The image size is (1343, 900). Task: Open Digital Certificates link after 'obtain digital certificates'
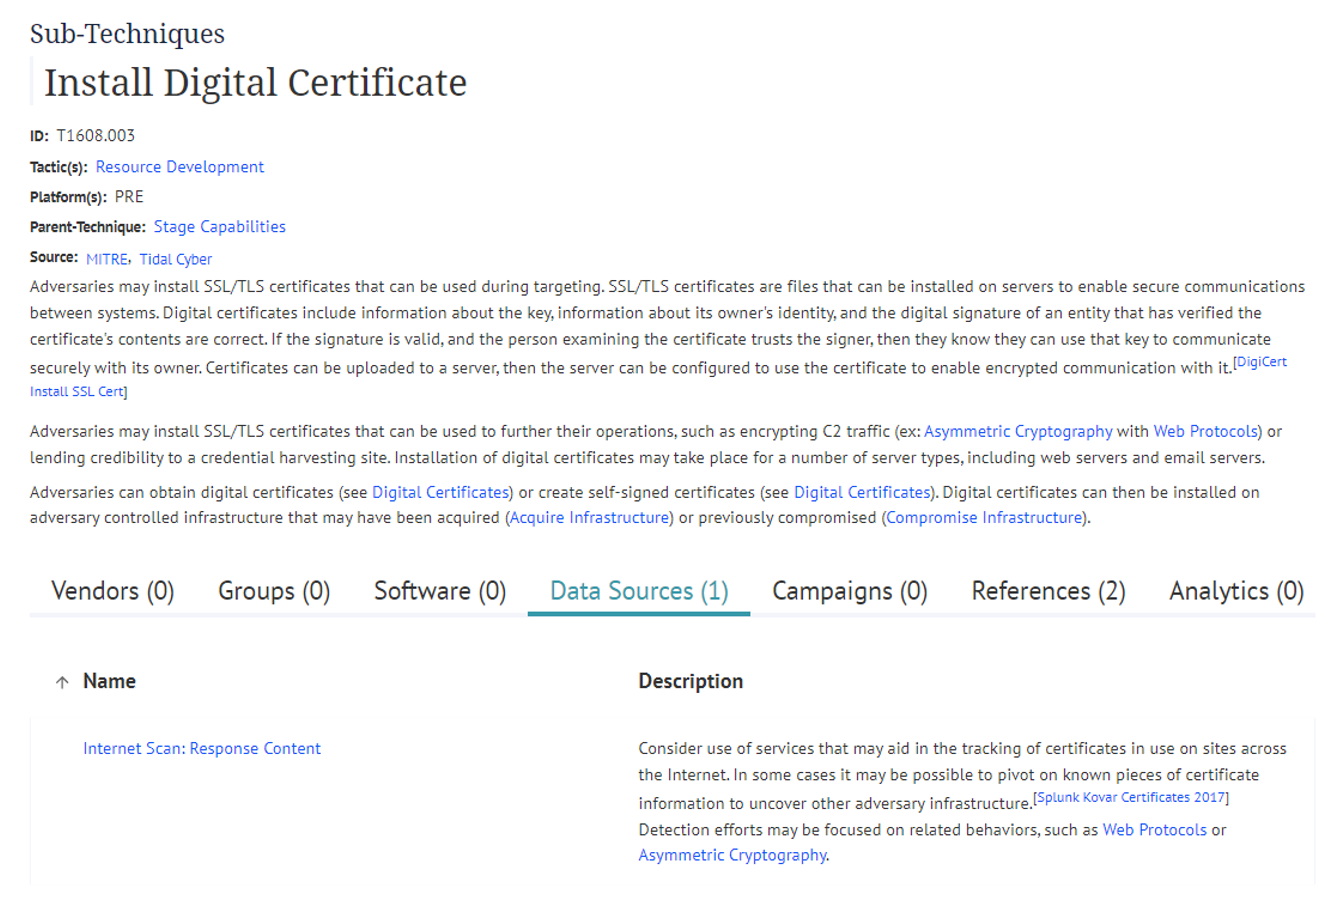click(440, 492)
